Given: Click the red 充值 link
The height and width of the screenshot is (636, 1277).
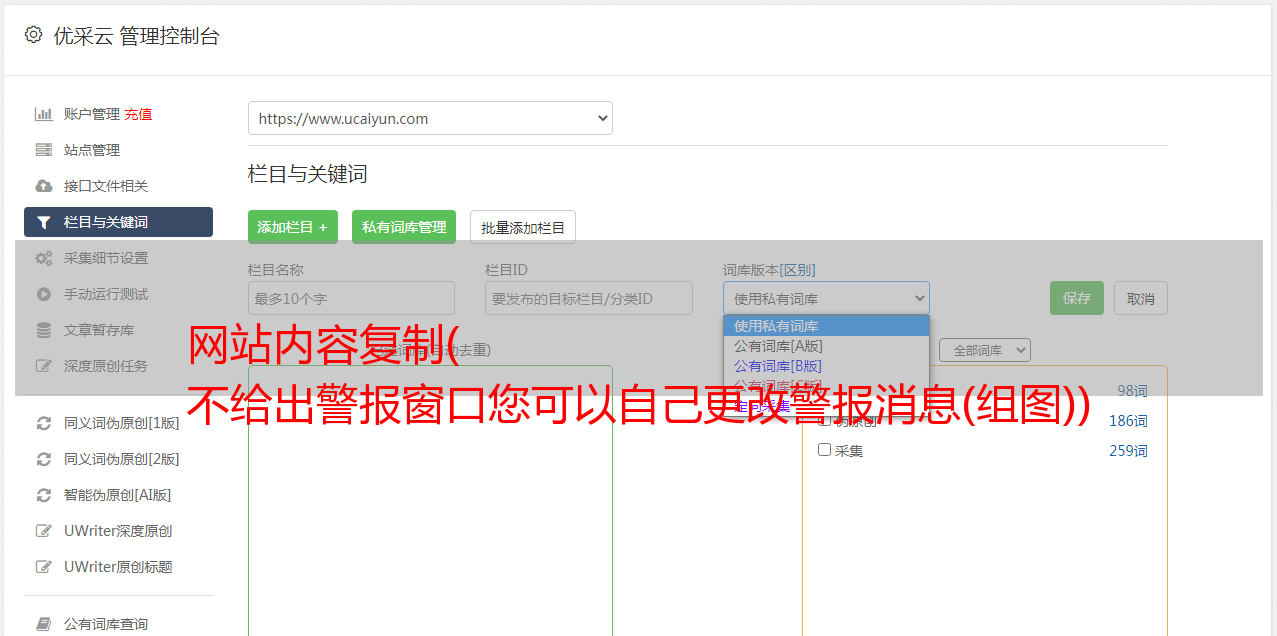Looking at the screenshot, I should pyautogui.click(x=138, y=114).
